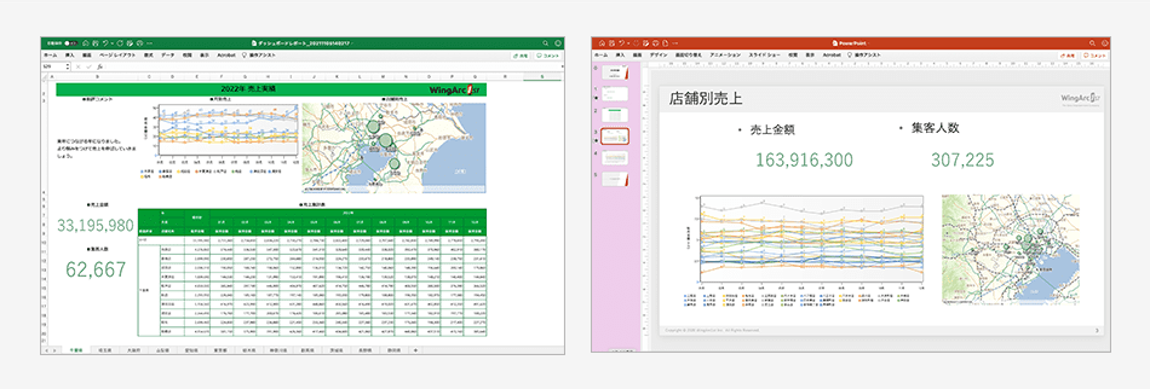This screenshot has width=1150, height=389.
Task: Open the データ tab in Excel
Action: pyautogui.click(x=168, y=55)
